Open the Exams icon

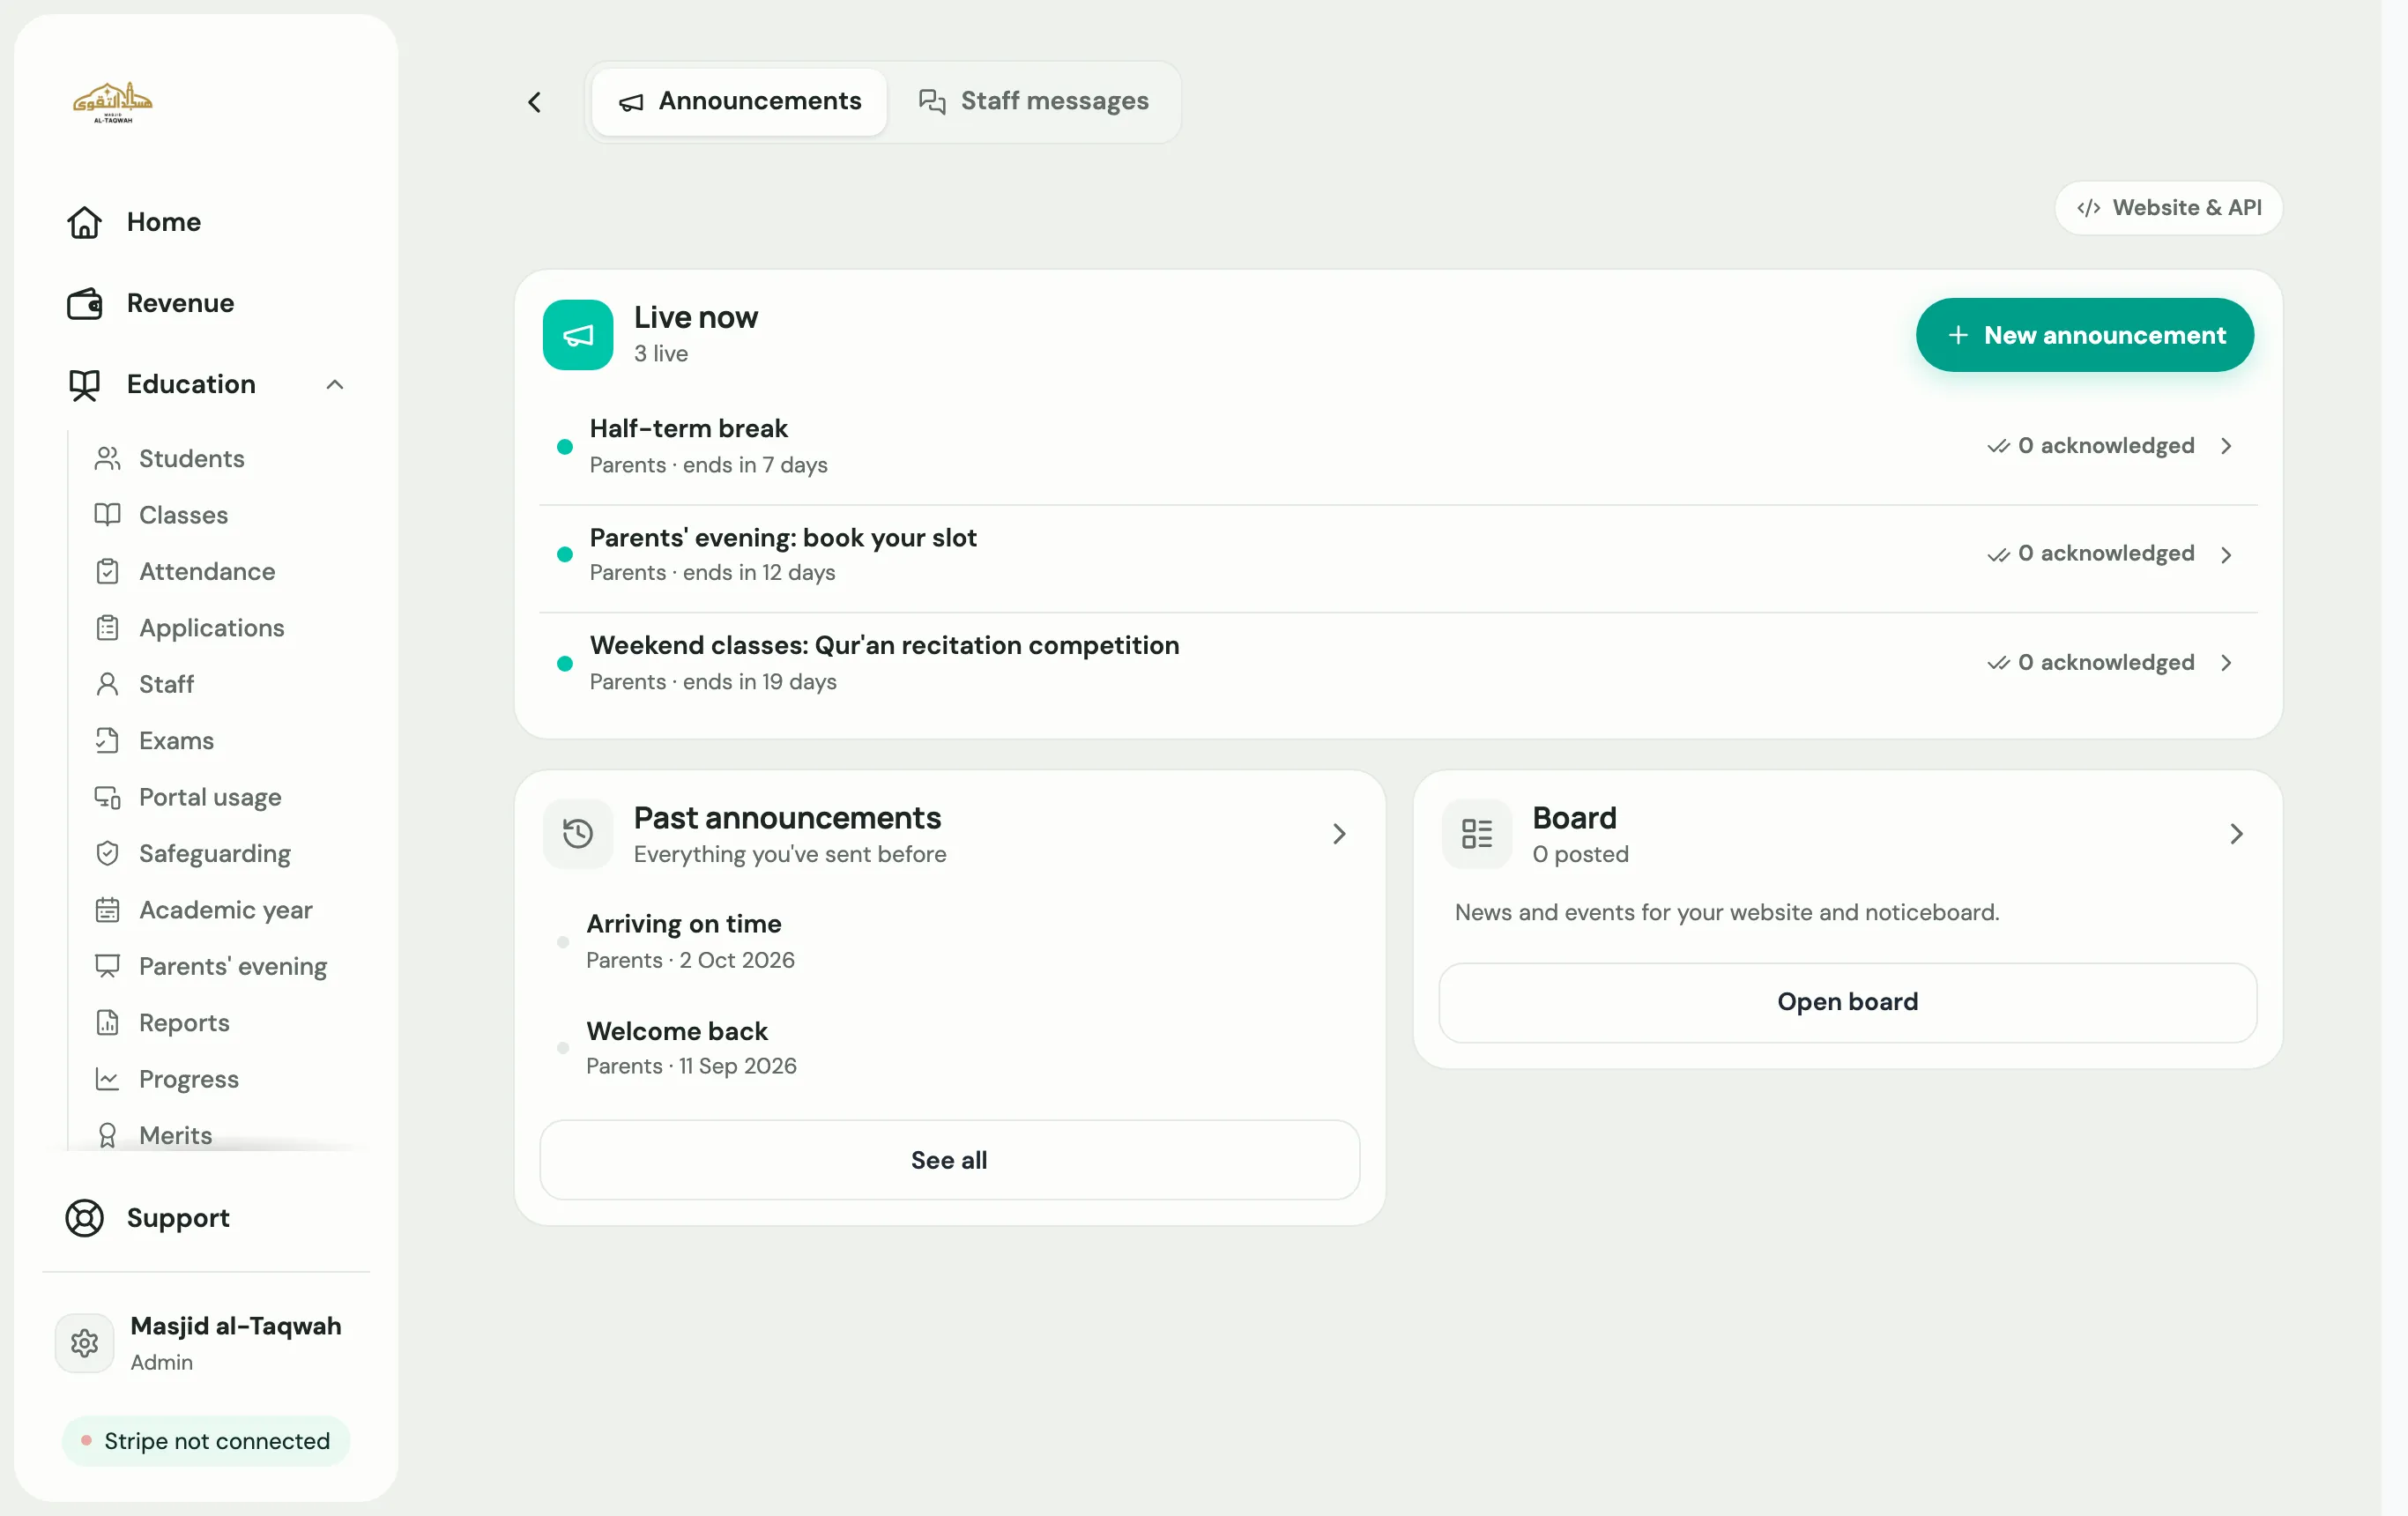pos(107,740)
